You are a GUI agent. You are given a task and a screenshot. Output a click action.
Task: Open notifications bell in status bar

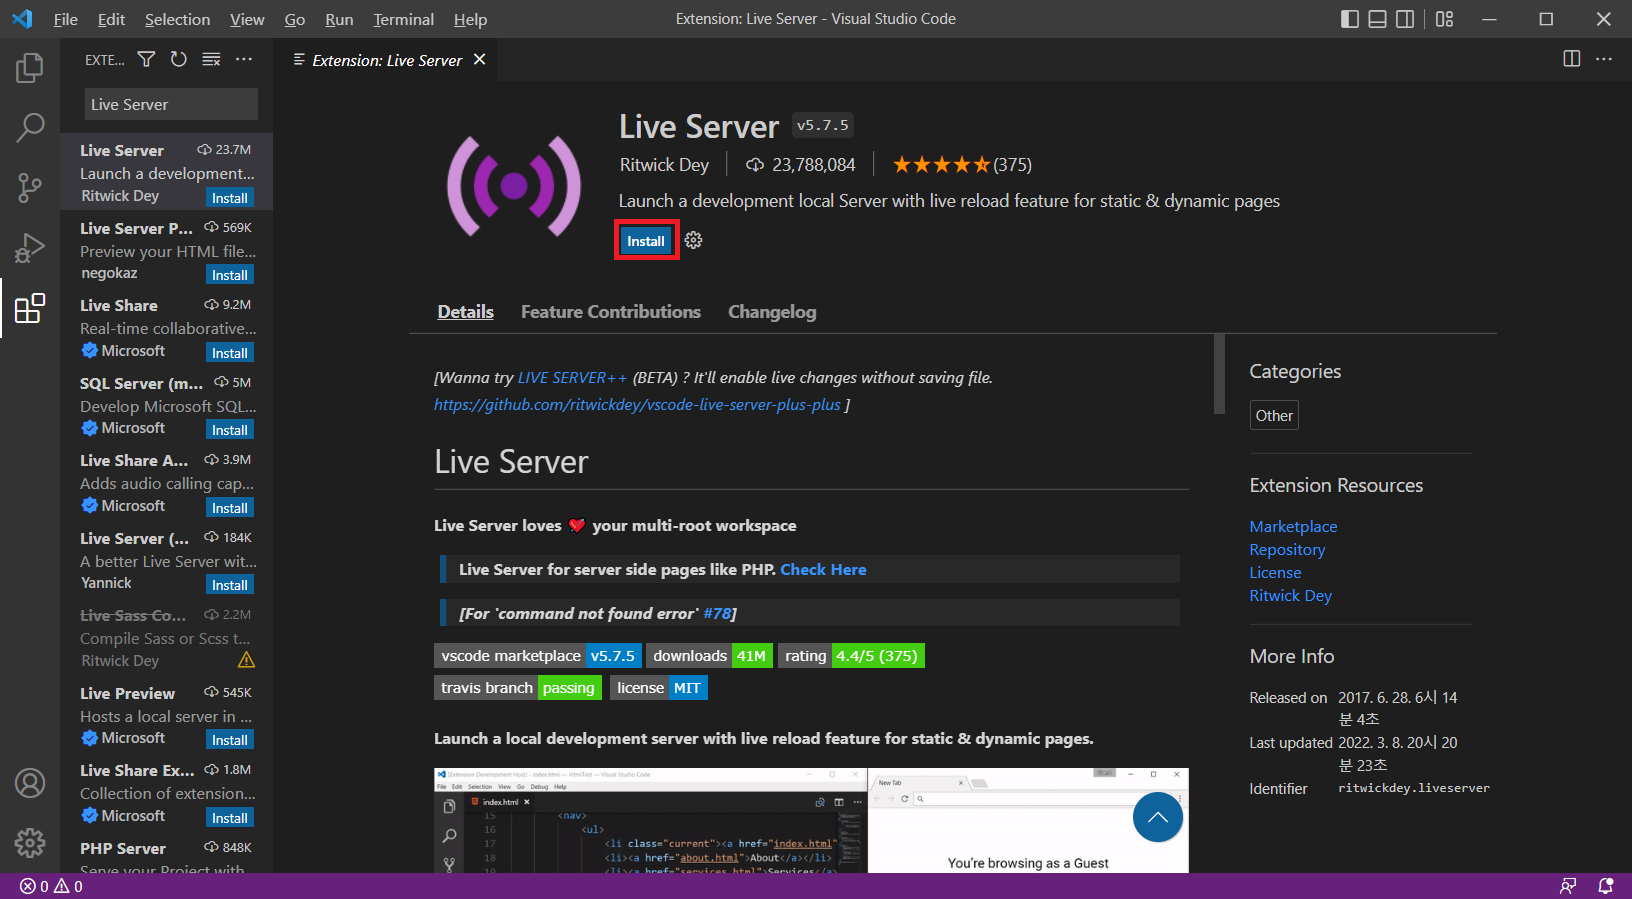[x=1606, y=886]
